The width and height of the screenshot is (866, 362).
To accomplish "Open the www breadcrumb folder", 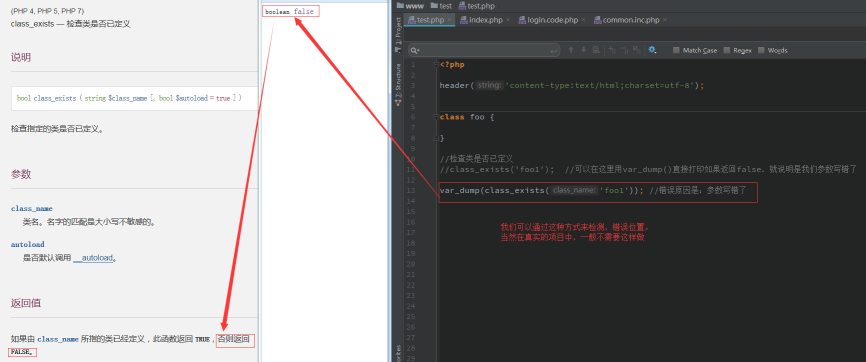I will pos(409,6).
